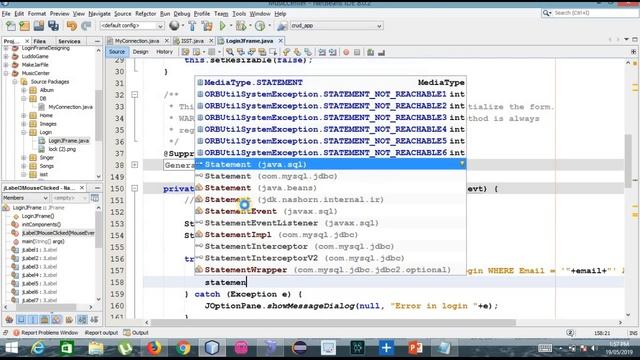The height and width of the screenshot is (360, 640).
Task: Open the Refactor menu
Action: click(145, 13)
